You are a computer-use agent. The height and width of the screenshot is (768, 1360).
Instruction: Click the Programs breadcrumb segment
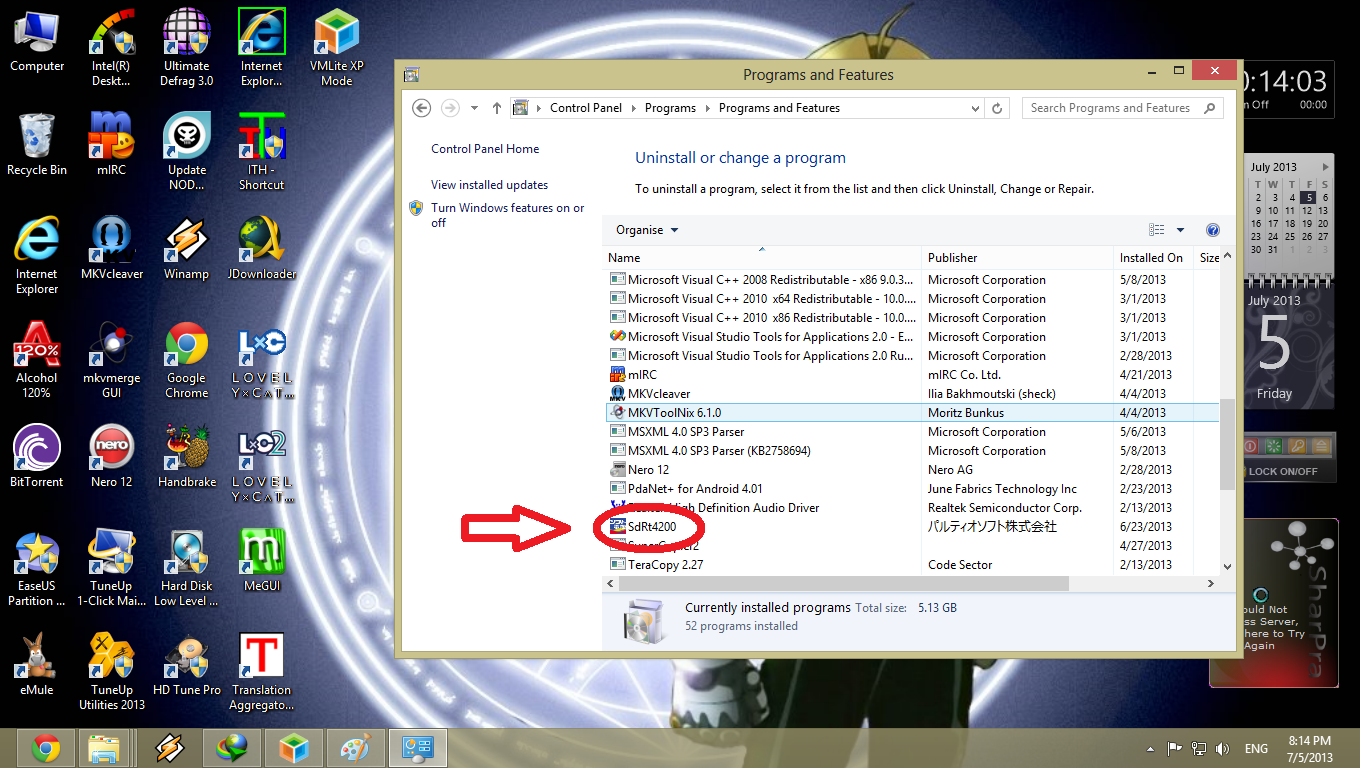click(x=670, y=108)
